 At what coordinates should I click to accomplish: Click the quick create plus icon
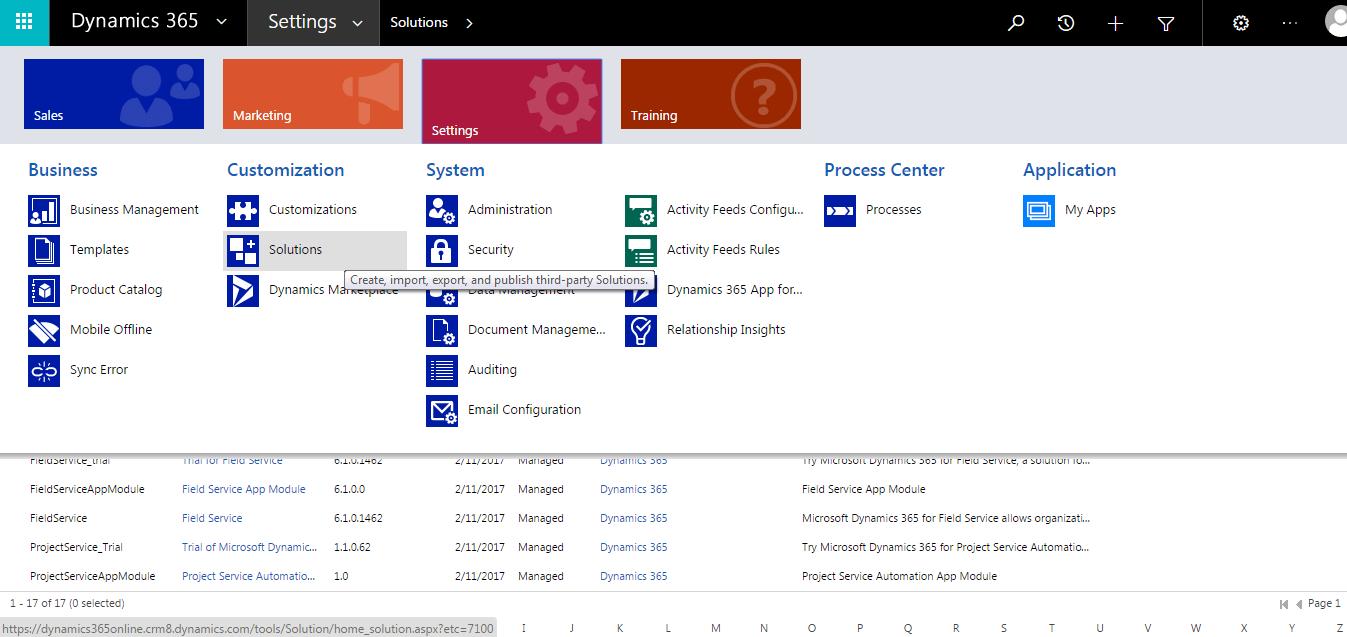click(x=1115, y=22)
